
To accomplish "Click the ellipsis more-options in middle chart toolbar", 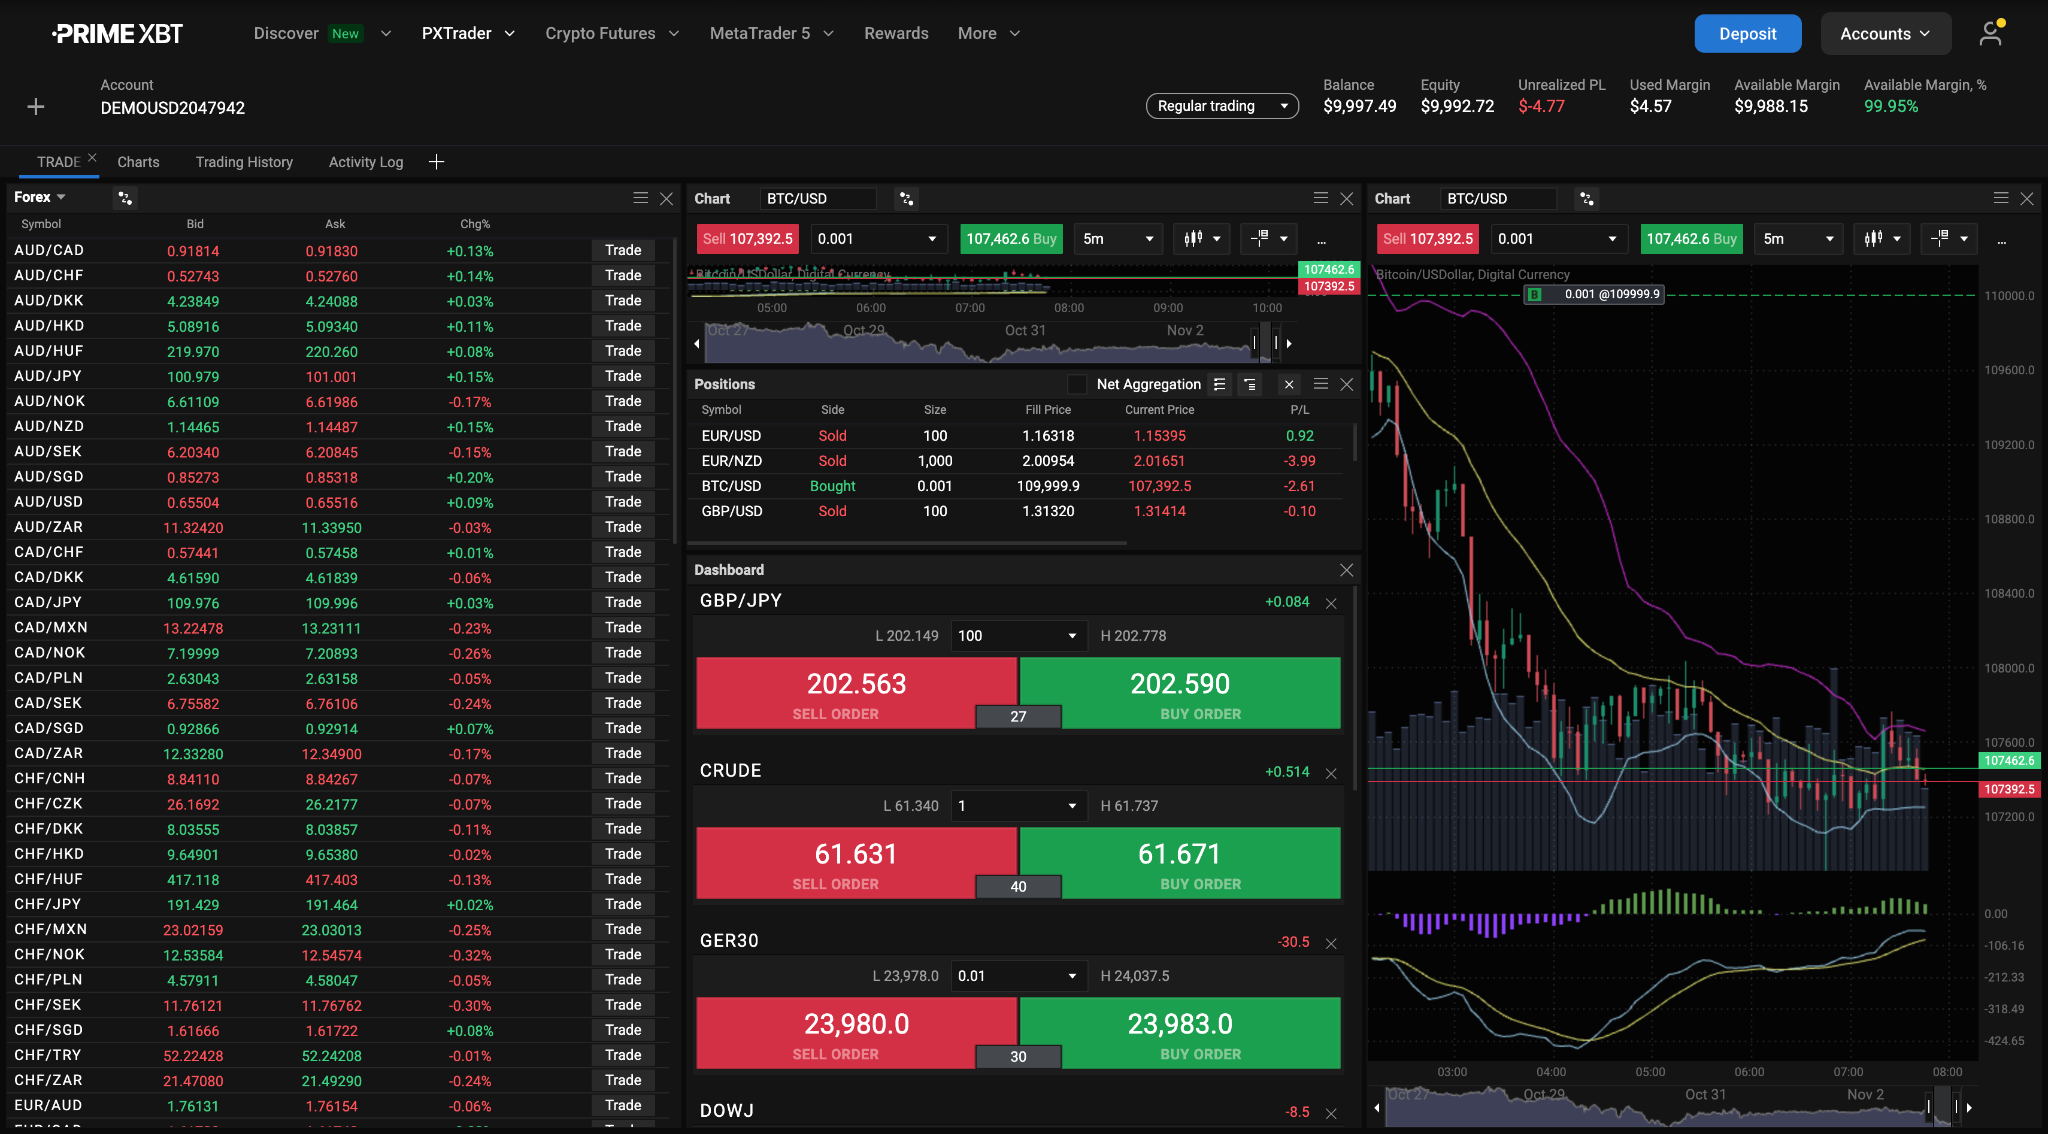I will click(1321, 240).
